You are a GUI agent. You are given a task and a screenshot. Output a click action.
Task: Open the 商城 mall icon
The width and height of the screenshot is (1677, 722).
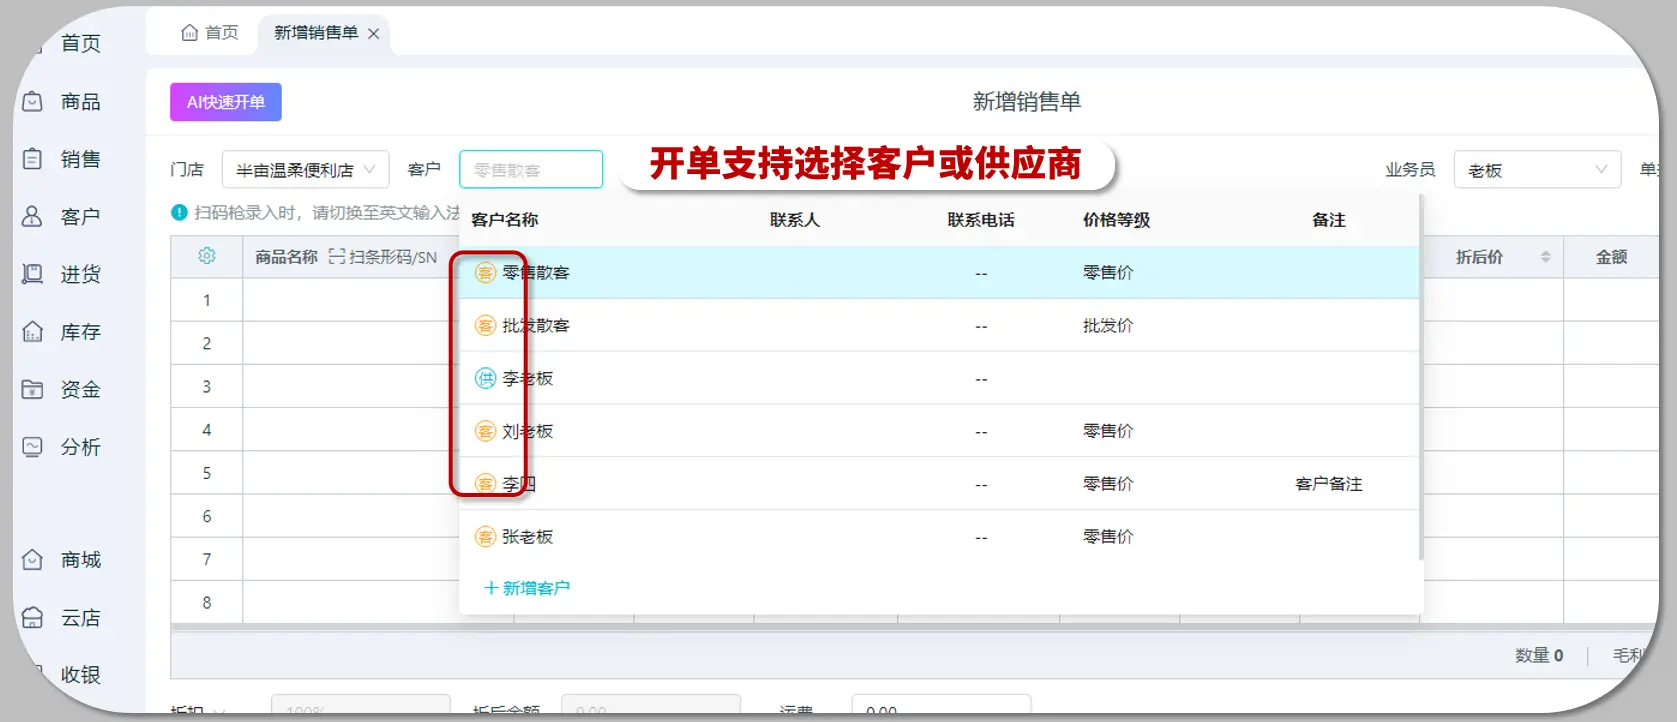click(x=33, y=560)
